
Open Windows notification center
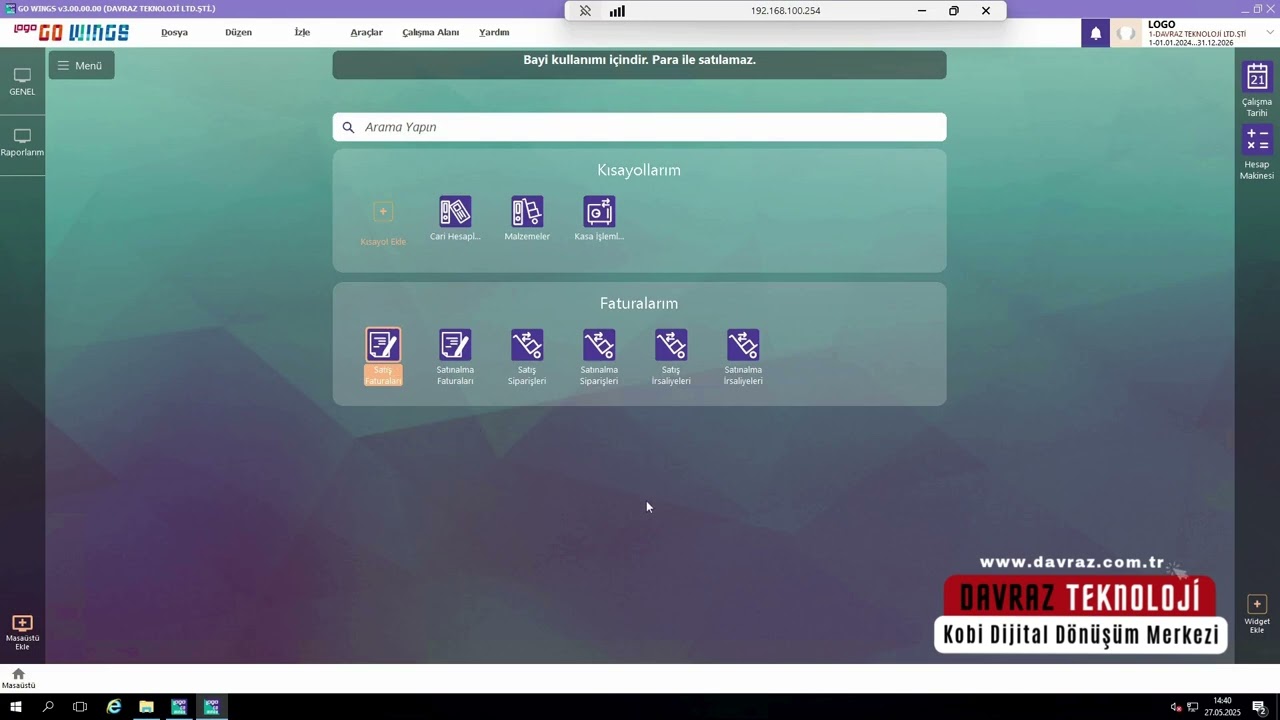tap(1260, 707)
